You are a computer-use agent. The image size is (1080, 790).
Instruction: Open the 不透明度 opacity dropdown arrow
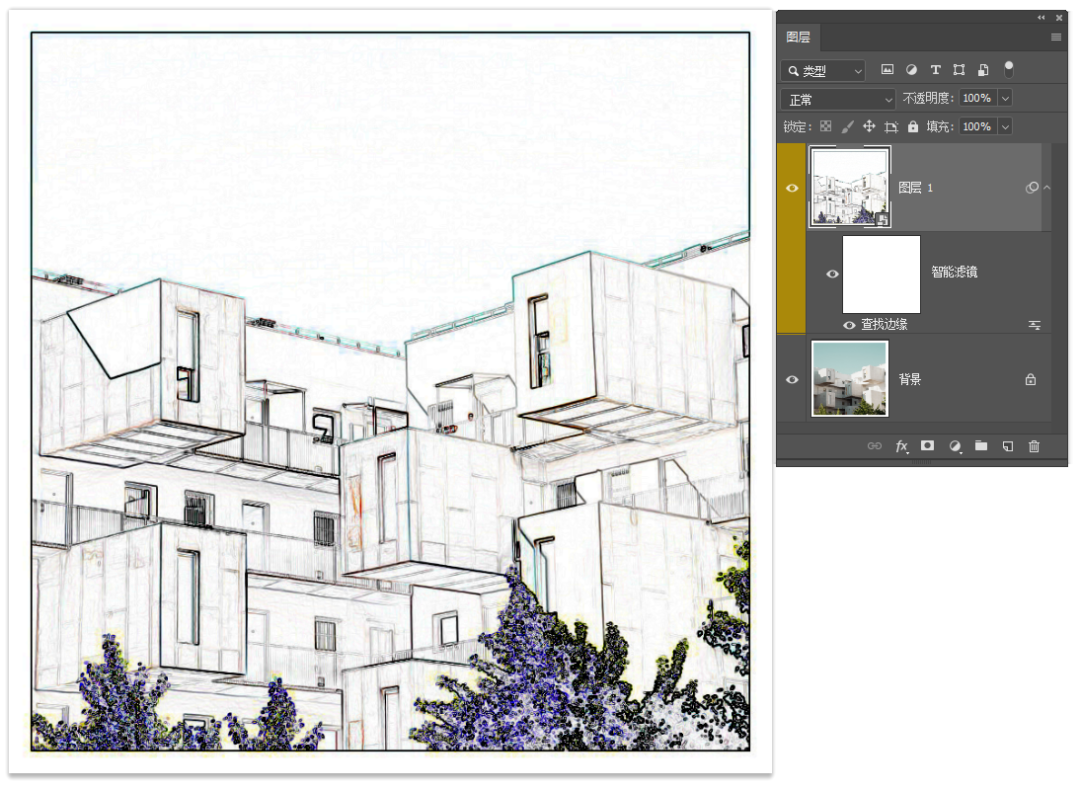coord(1005,99)
